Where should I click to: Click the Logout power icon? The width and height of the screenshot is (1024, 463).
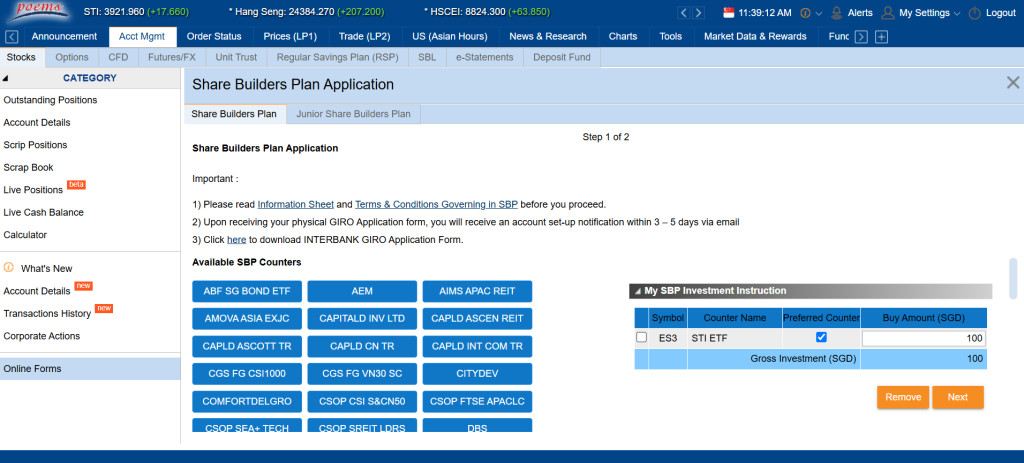point(974,13)
